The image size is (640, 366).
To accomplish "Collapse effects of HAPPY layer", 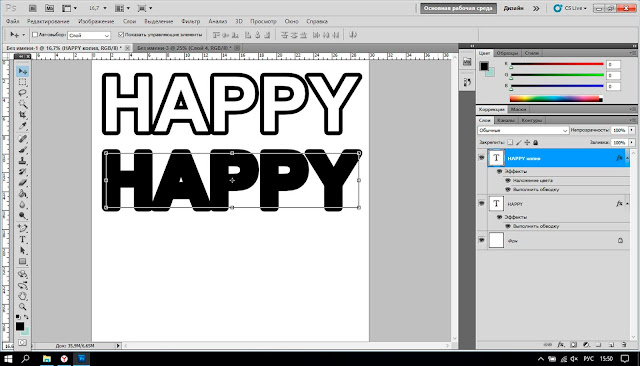I will [x=628, y=204].
